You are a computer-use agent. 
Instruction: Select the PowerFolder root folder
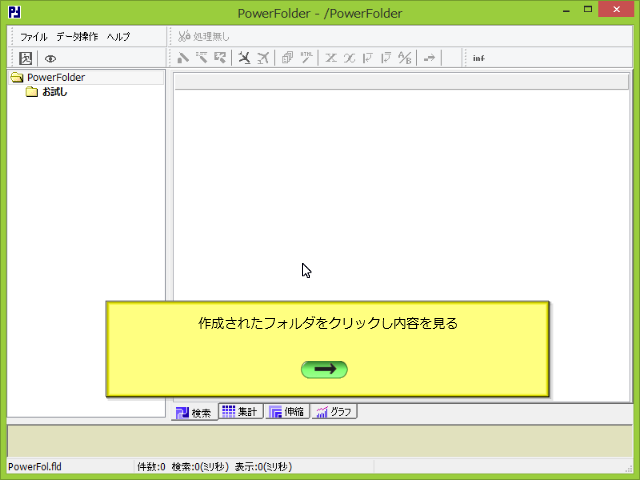coord(56,77)
